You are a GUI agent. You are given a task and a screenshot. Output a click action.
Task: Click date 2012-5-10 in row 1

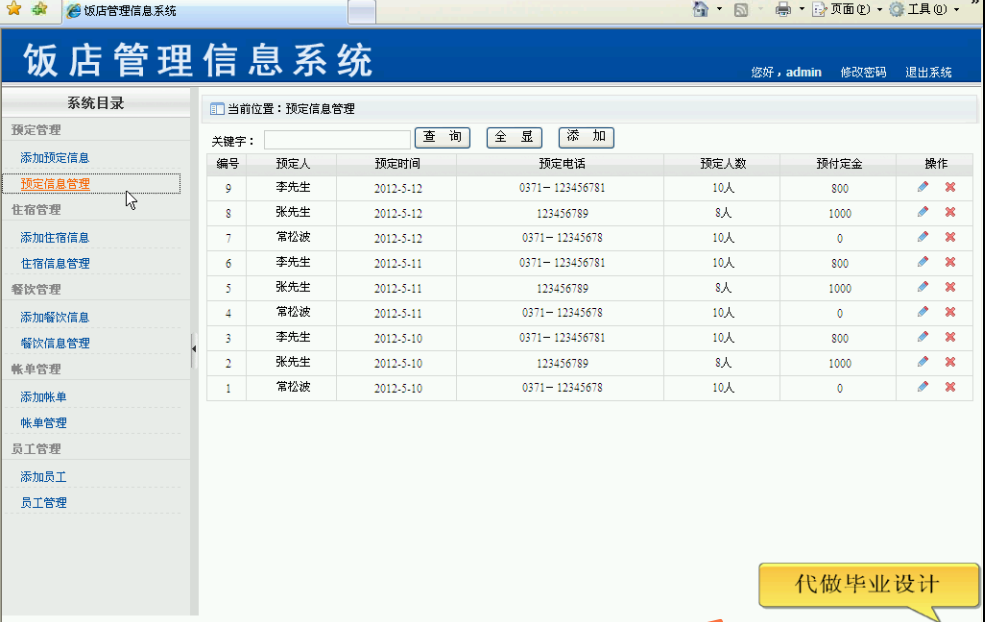point(398,388)
